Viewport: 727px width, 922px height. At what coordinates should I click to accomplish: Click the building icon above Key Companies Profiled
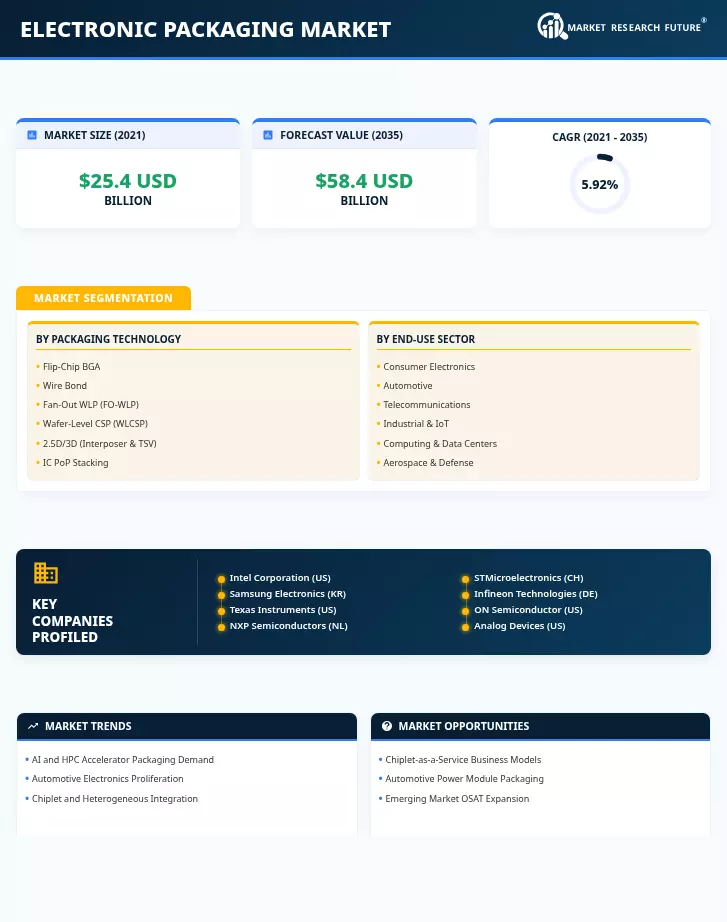(x=45, y=573)
